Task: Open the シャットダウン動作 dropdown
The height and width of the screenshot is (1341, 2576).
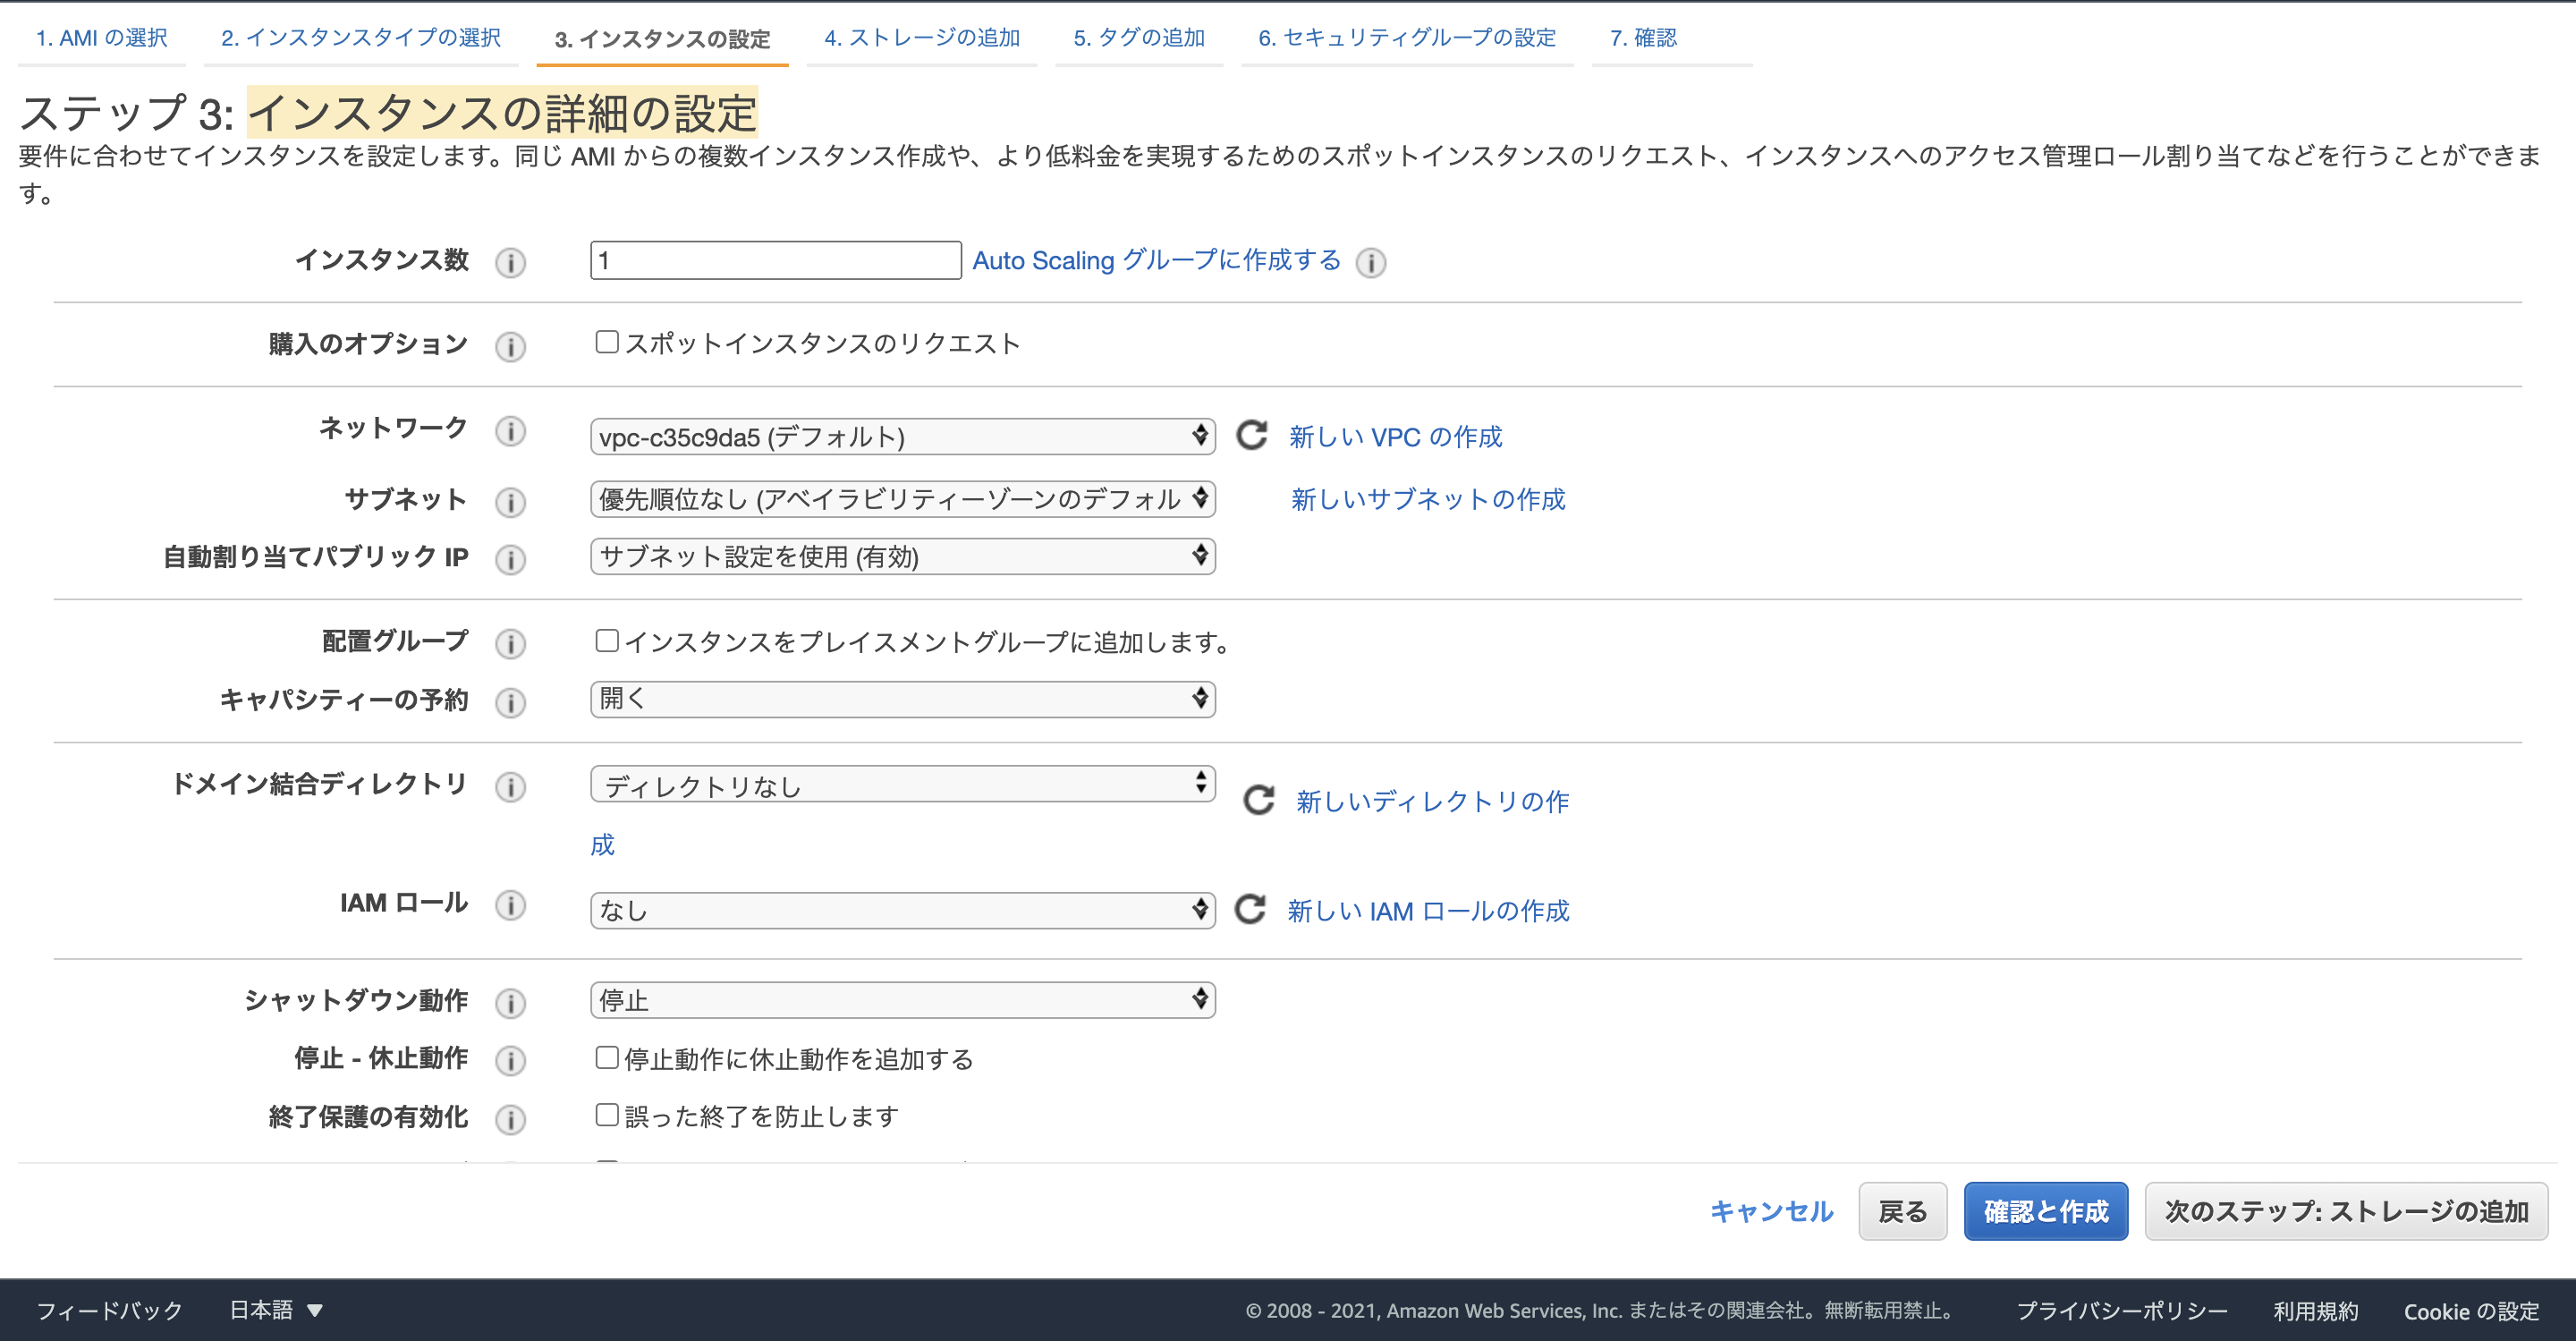Action: coord(901,999)
